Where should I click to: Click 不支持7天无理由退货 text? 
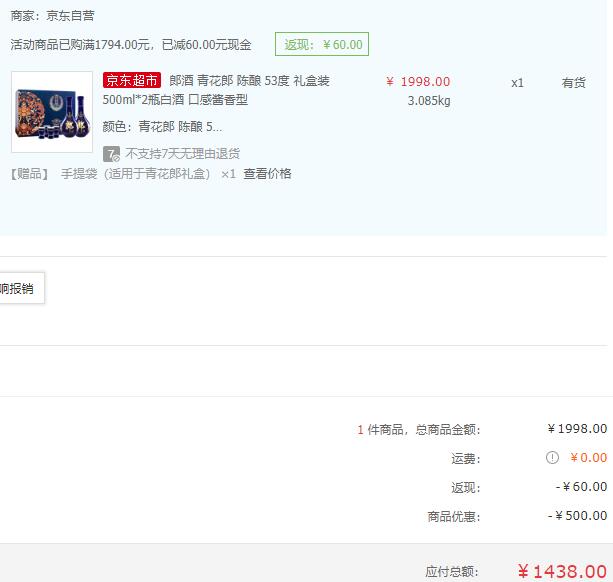(183, 154)
